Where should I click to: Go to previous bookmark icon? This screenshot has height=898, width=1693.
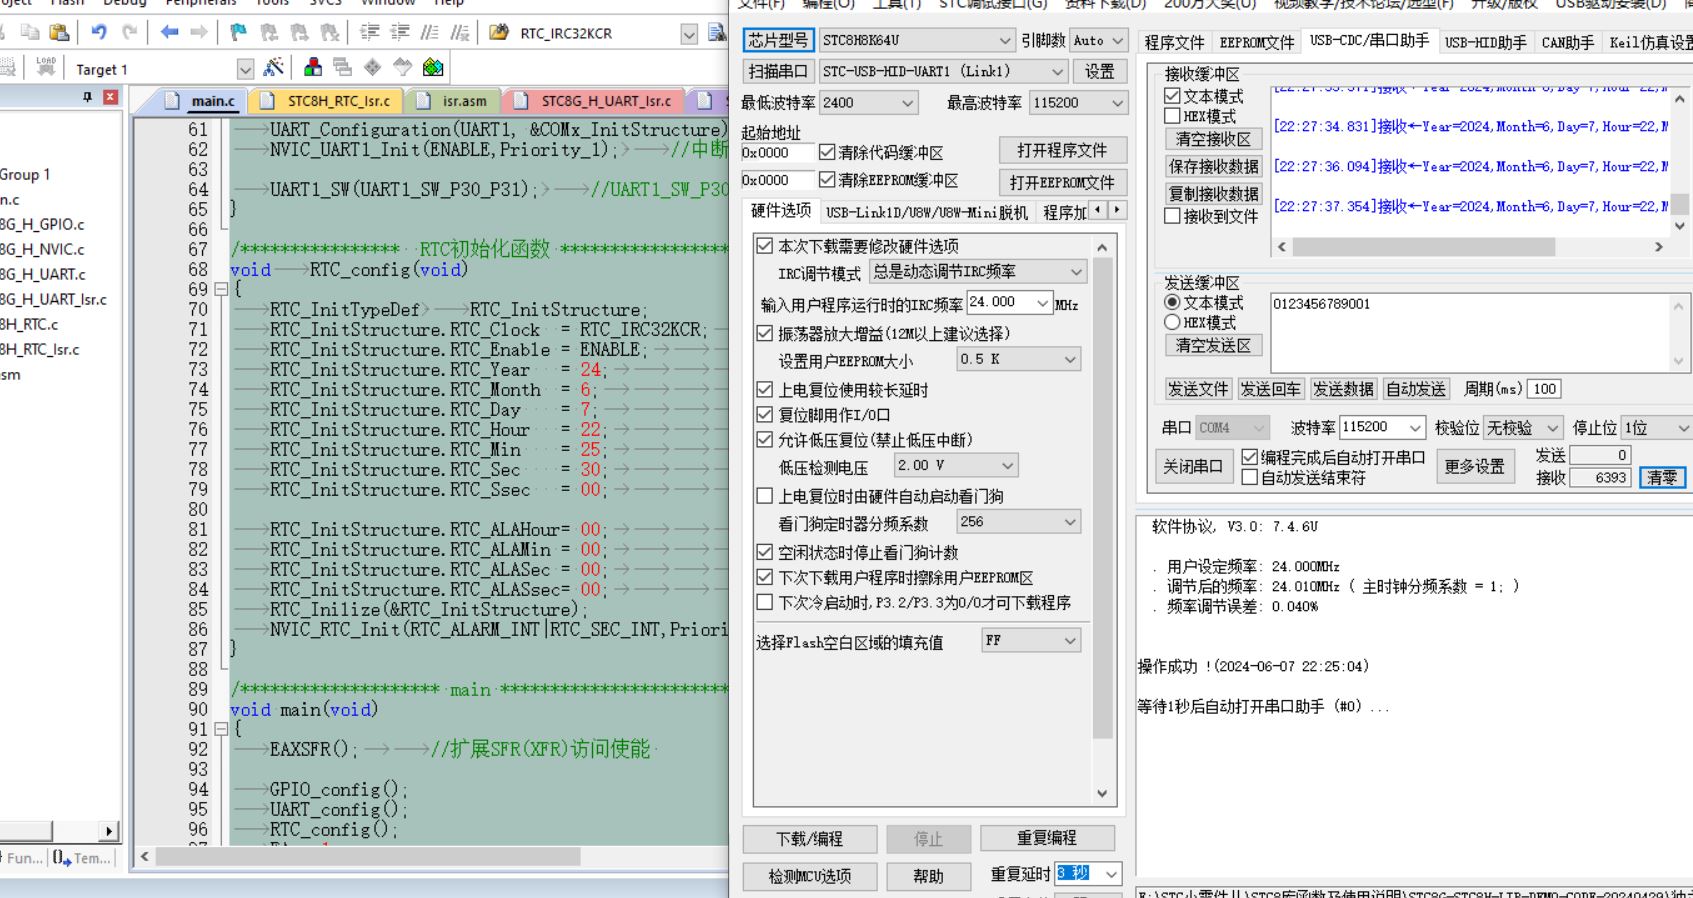269,33
